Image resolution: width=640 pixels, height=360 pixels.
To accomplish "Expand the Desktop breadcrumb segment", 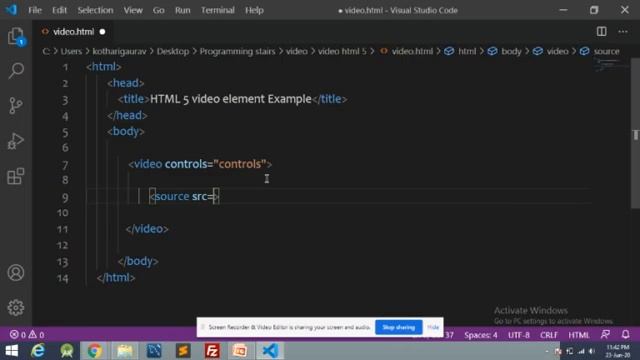I will (173, 51).
